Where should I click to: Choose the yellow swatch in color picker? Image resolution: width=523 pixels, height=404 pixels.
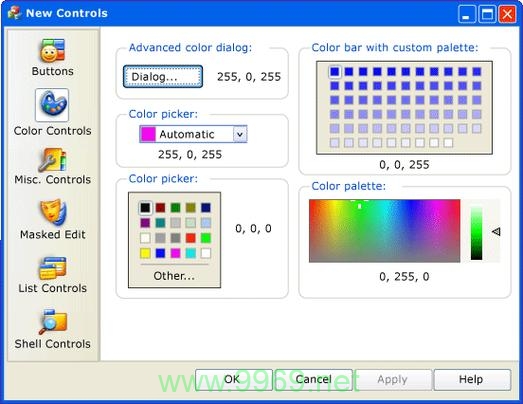(x=145, y=253)
